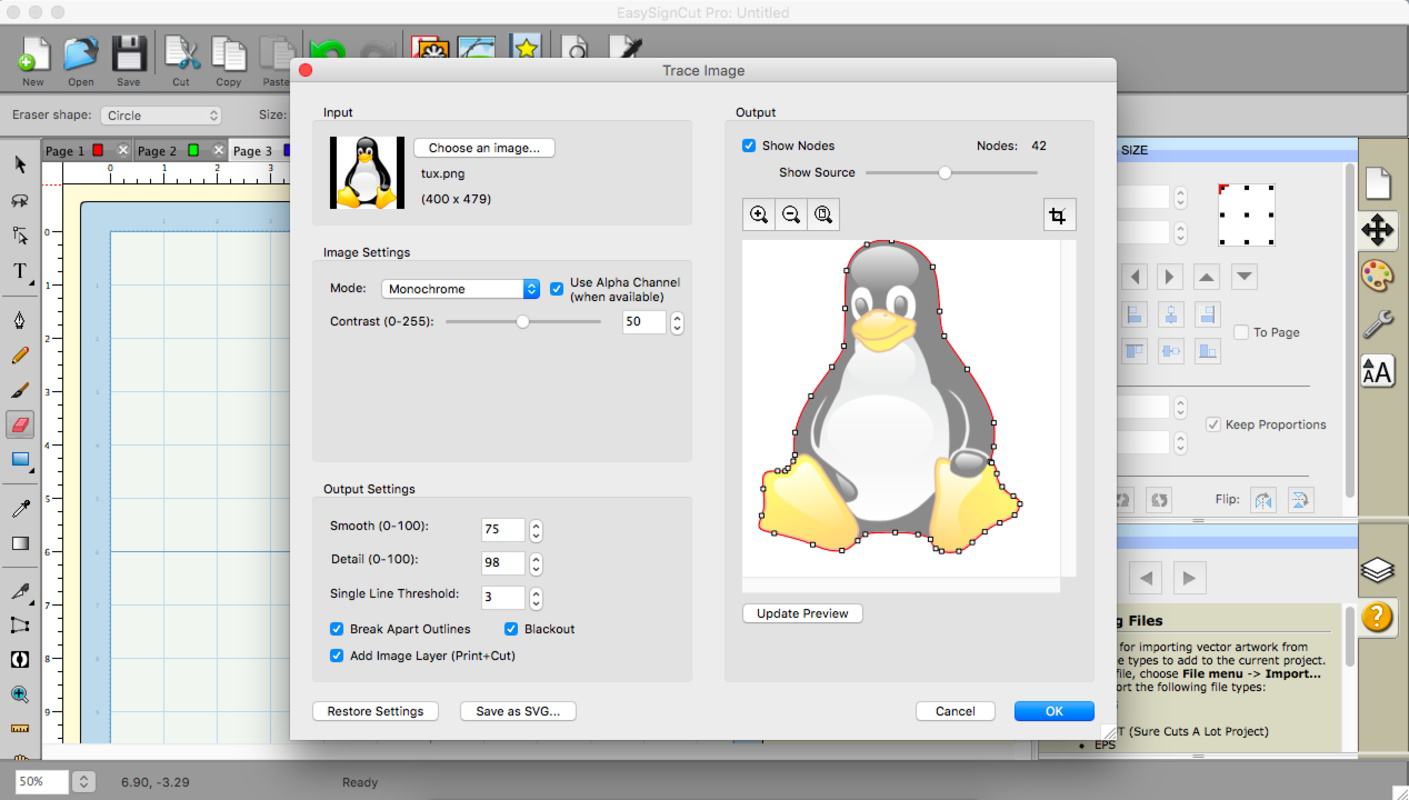Select the Pen nib drawing tool

[x=20, y=320]
